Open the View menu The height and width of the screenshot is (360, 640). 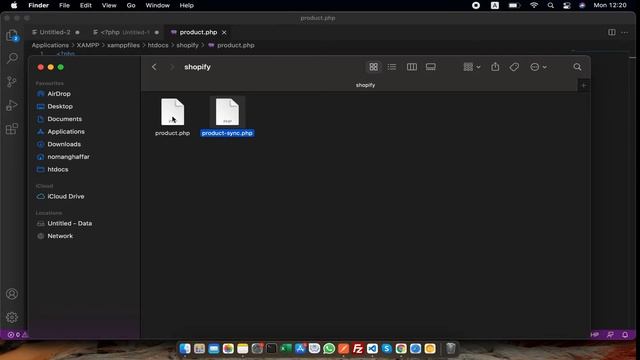click(109, 5)
